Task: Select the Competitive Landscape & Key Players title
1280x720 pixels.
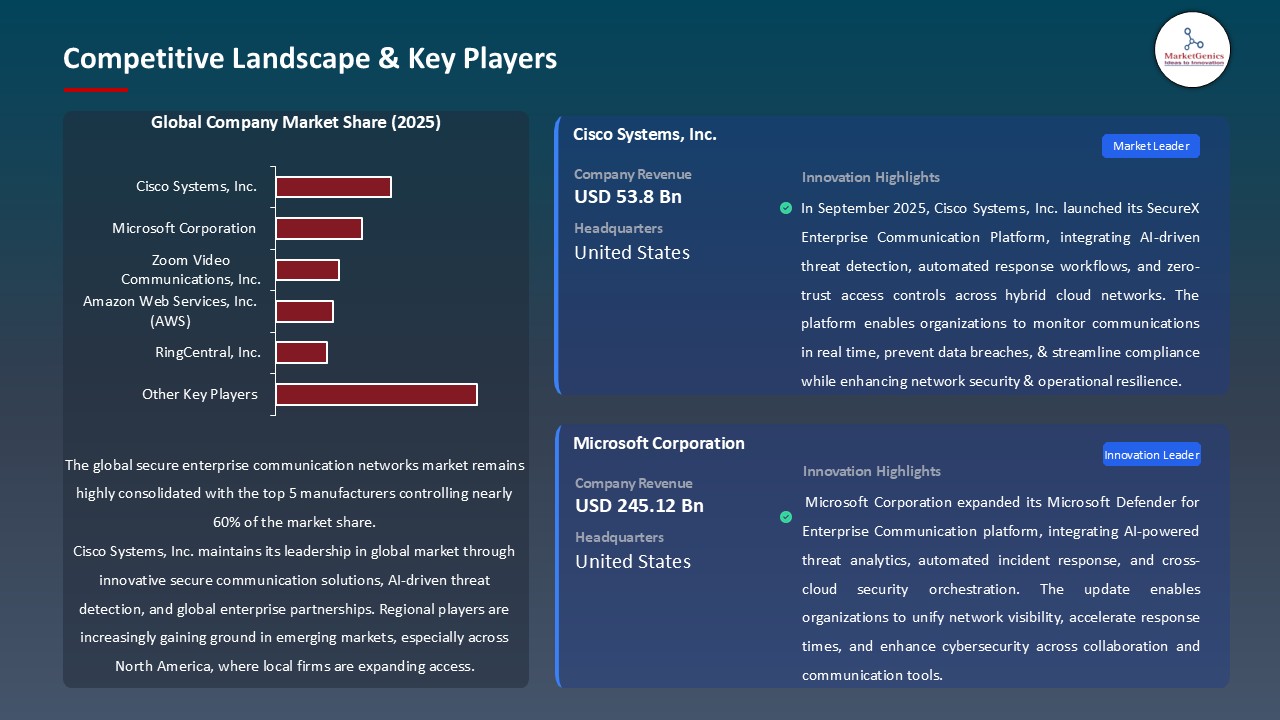Action: click(310, 58)
